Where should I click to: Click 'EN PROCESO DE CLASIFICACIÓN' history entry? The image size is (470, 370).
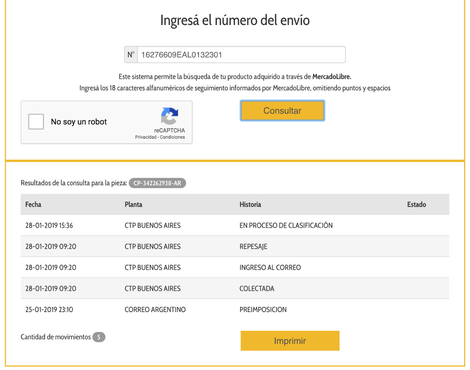[x=286, y=225]
